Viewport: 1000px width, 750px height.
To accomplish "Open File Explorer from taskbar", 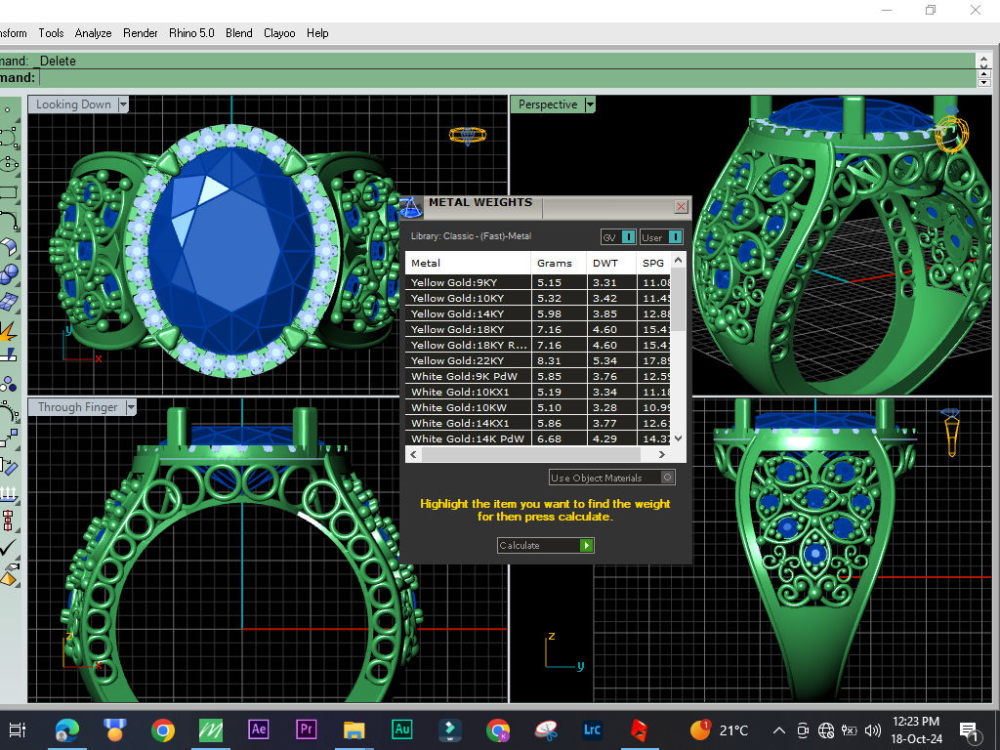I will tap(354, 730).
